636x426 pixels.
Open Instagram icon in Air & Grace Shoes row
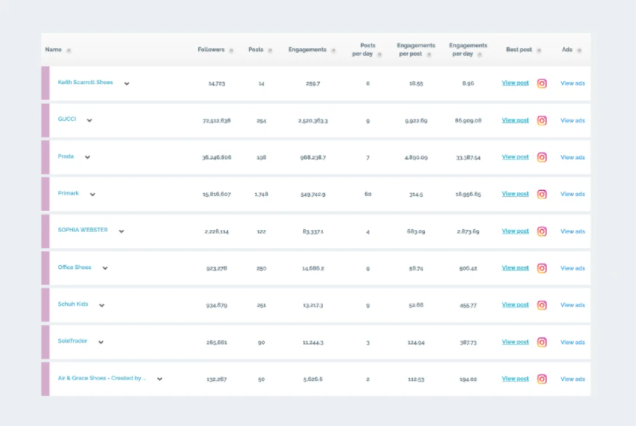542,379
